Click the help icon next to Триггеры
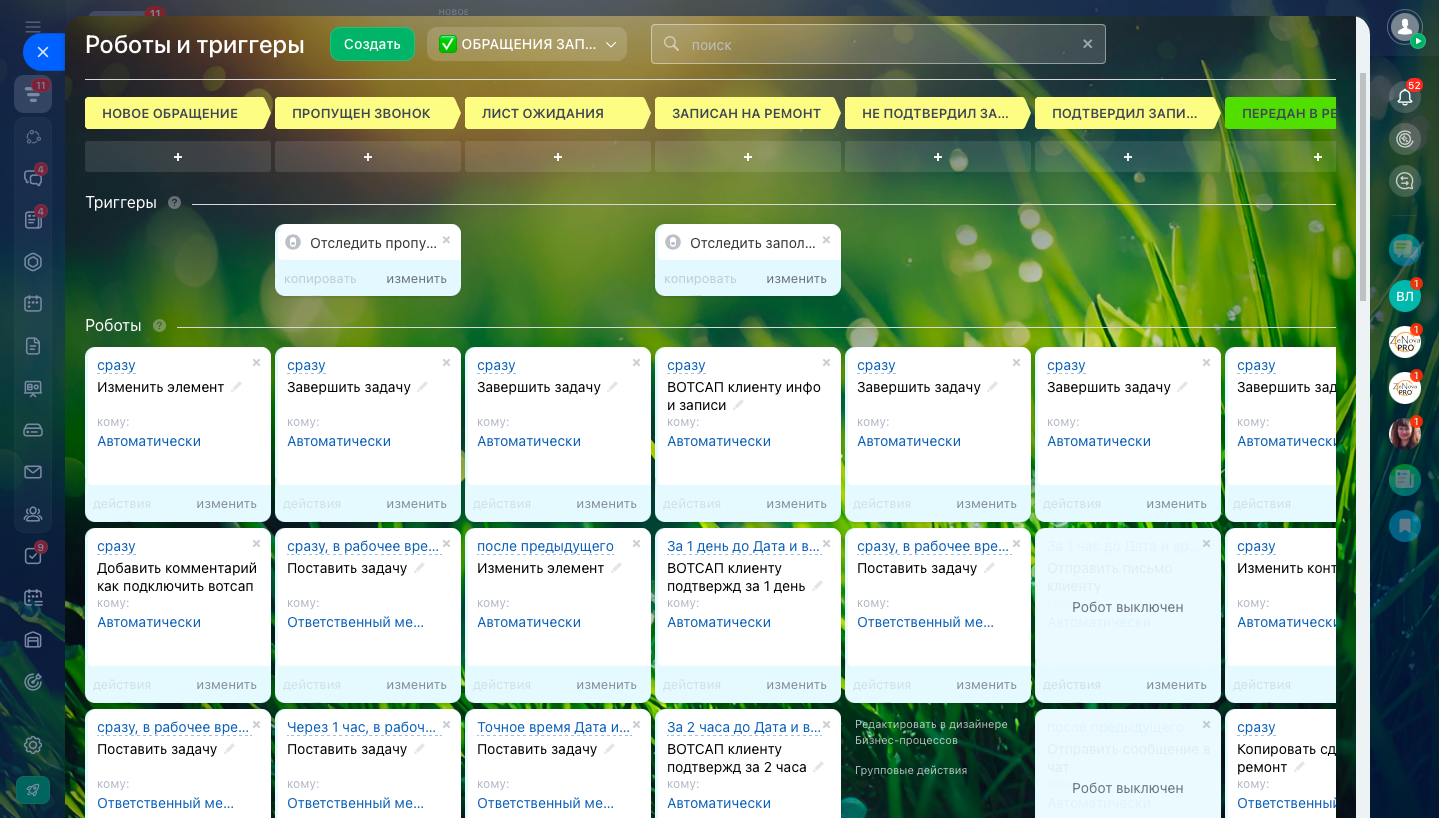The height and width of the screenshot is (818, 1439). click(175, 203)
